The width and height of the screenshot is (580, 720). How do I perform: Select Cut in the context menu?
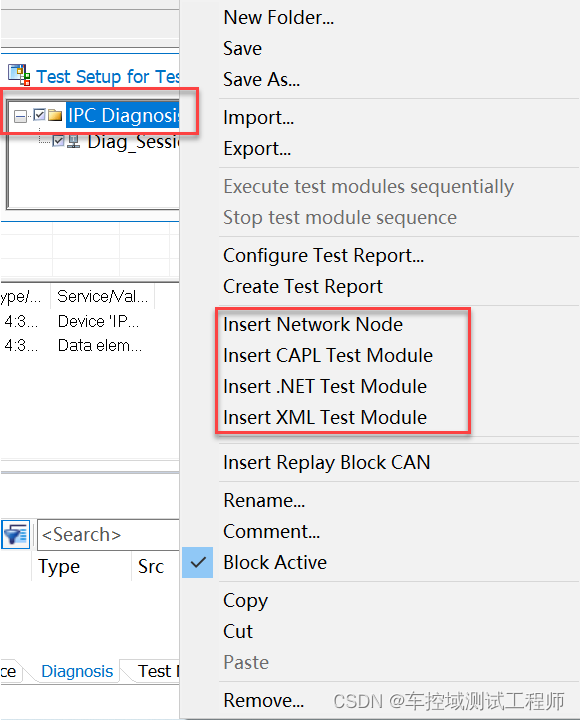[238, 631]
